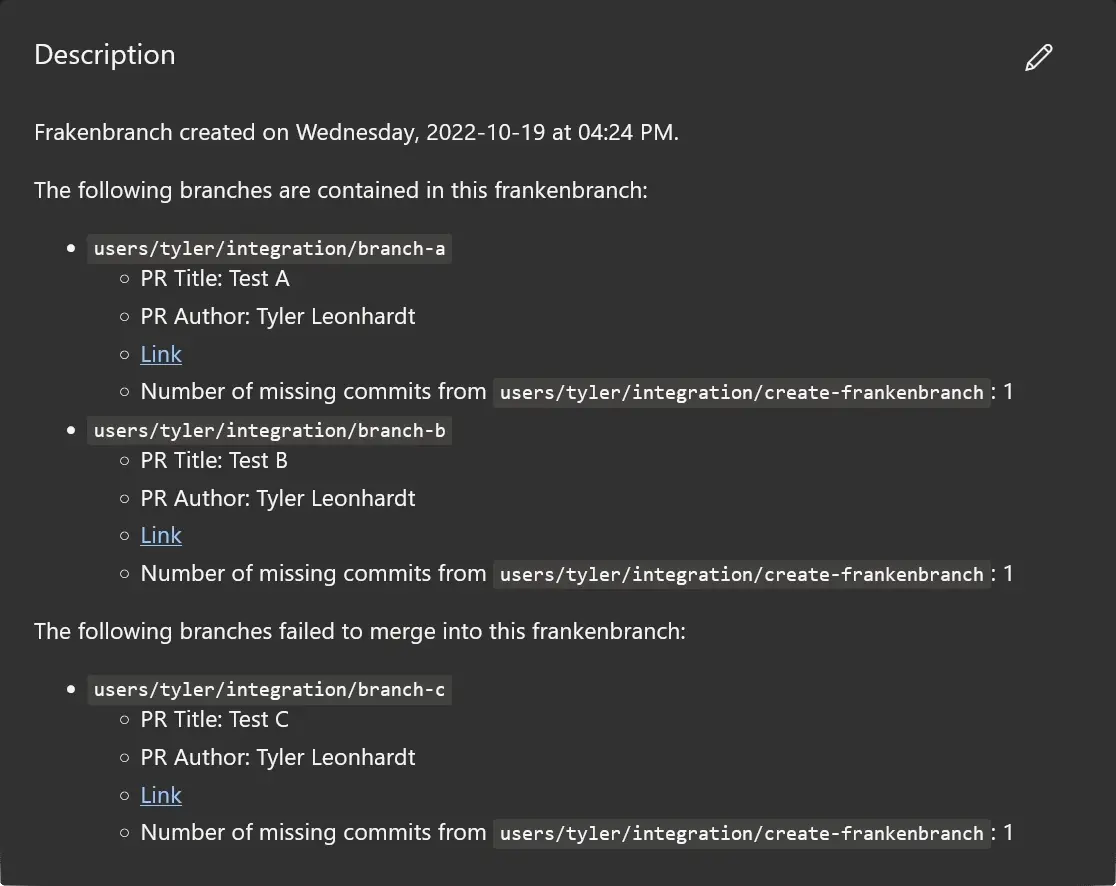Open the Link under PR Title Test B

click(x=161, y=535)
